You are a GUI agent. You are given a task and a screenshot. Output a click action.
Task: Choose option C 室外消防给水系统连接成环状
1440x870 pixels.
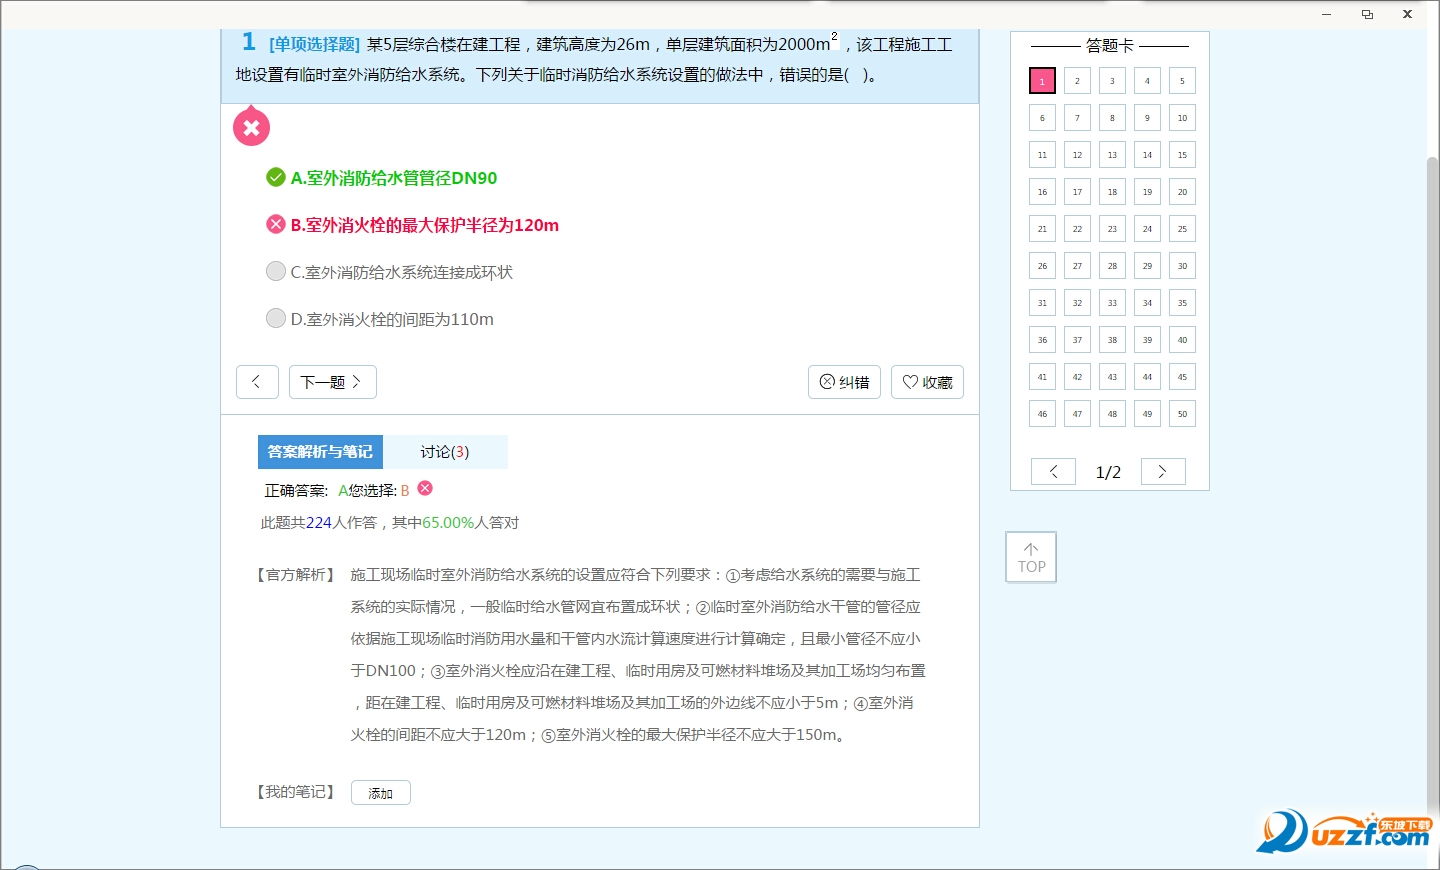[x=389, y=272]
